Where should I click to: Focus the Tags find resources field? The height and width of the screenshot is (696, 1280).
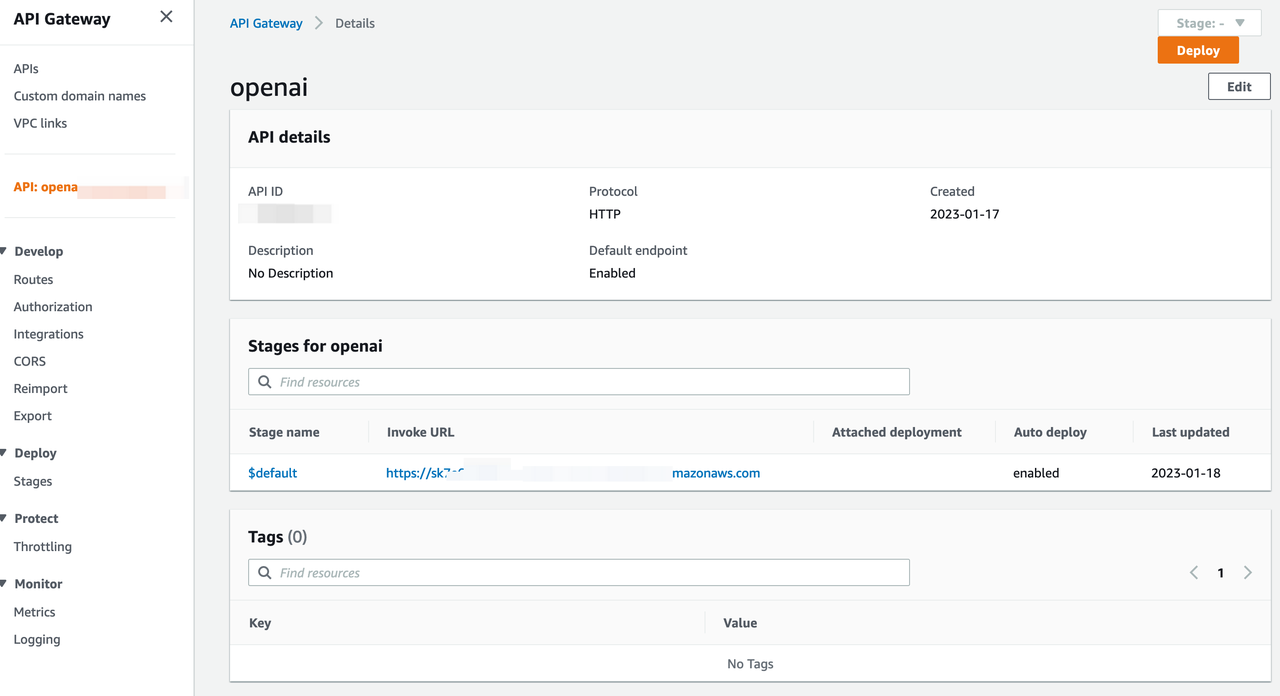click(x=590, y=573)
